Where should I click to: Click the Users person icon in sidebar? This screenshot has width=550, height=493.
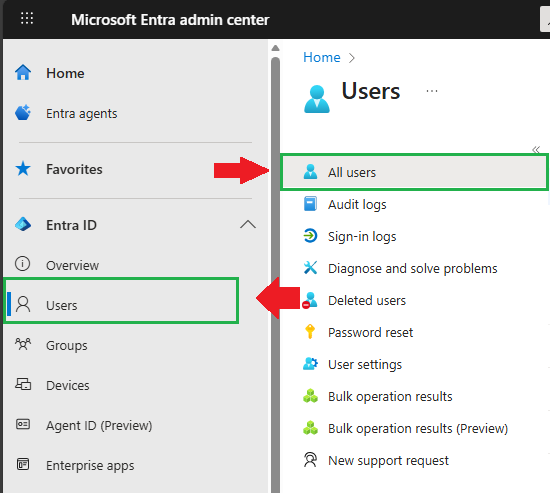coord(23,304)
